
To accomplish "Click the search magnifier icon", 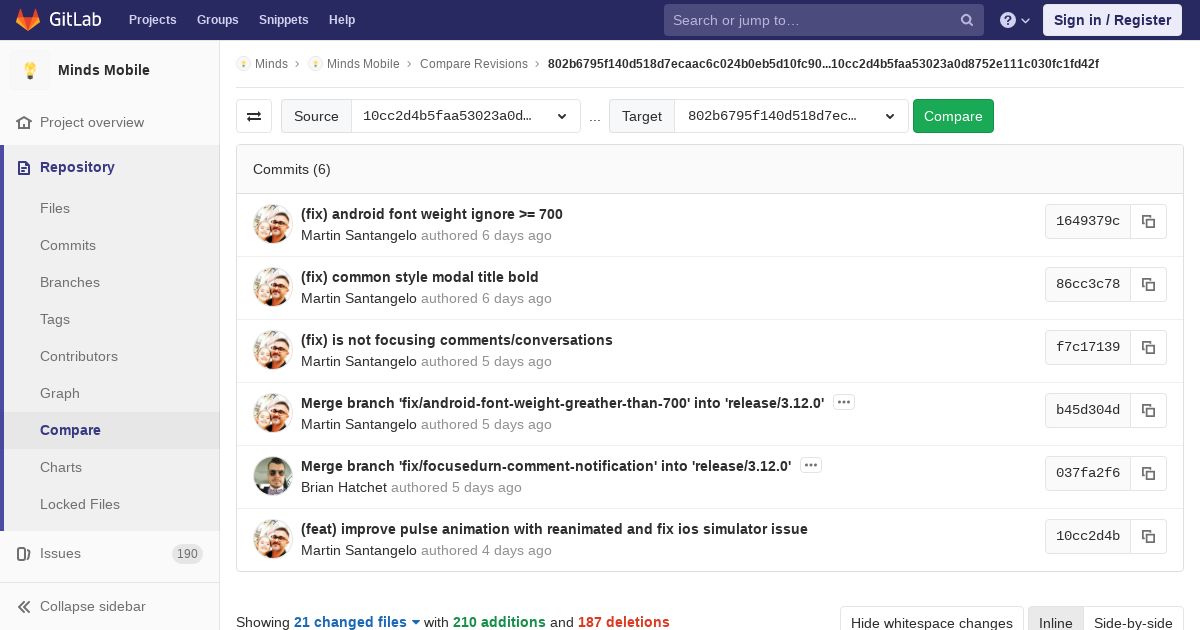I will [967, 20].
